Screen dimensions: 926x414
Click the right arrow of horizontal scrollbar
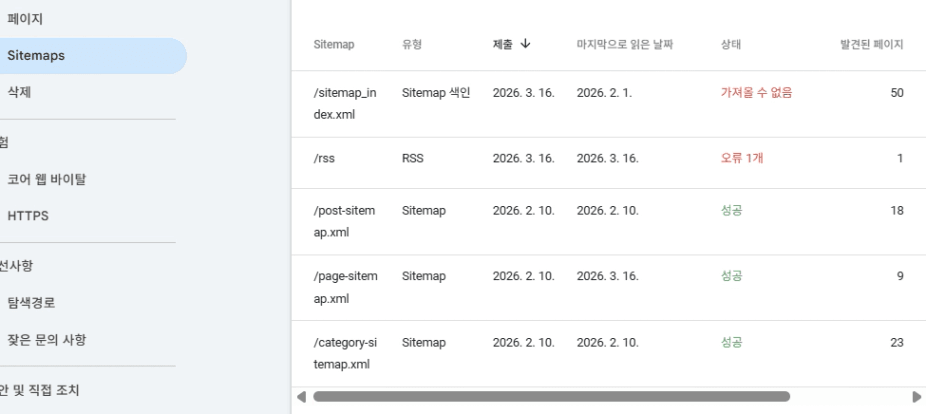point(915,396)
